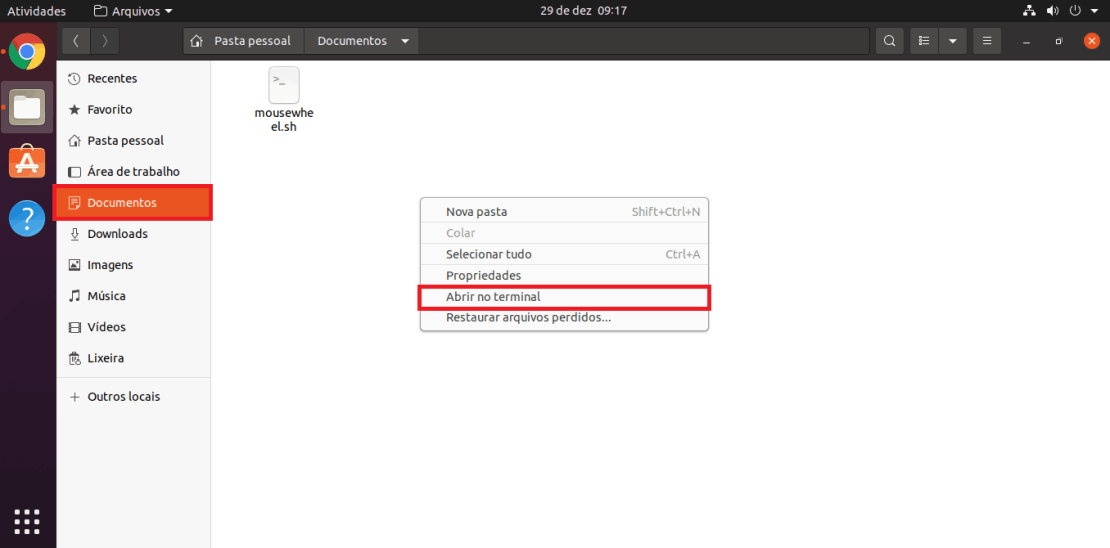Open Recentes in the sidebar
Screen dimensions: 1110x548
point(134,79)
